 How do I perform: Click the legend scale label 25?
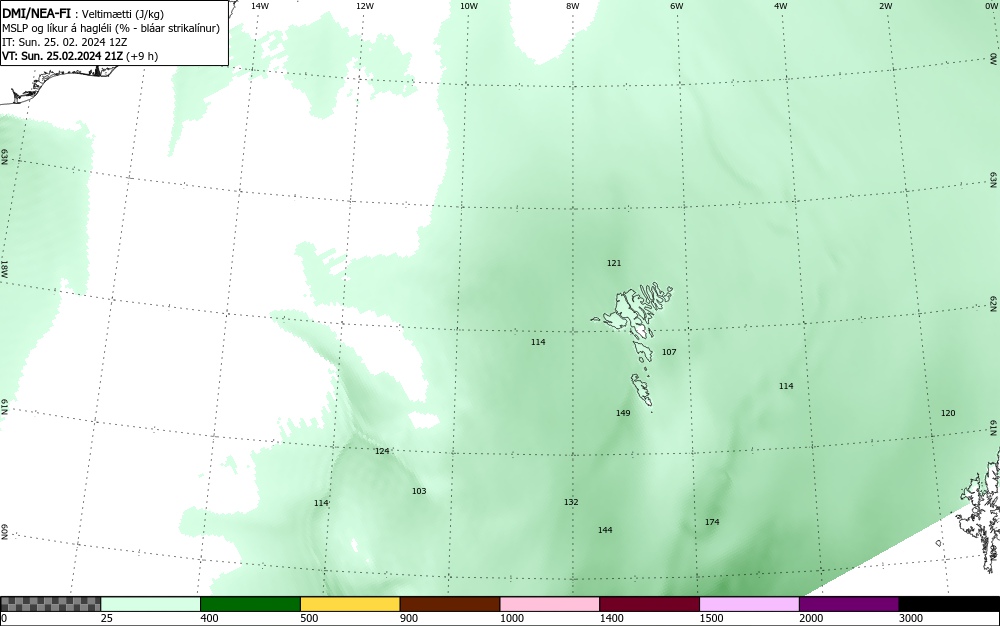[107, 618]
